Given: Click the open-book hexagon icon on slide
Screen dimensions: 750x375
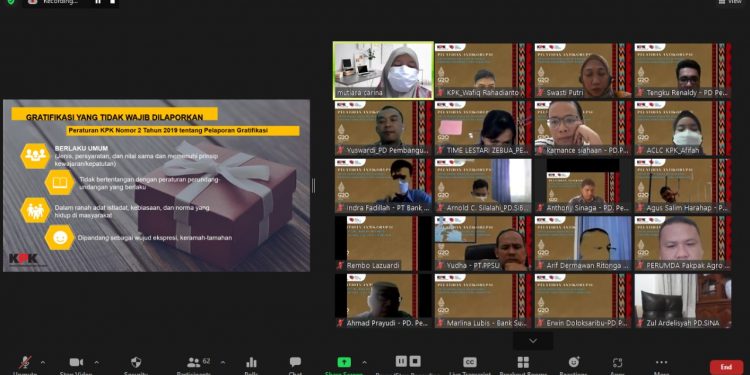Looking at the screenshot, I should coord(60,183).
